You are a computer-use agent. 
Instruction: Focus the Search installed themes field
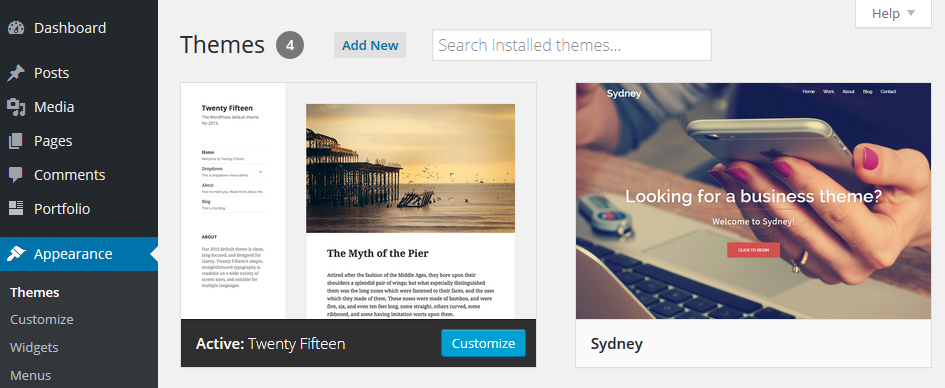pyautogui.click(x=572, y=45)
